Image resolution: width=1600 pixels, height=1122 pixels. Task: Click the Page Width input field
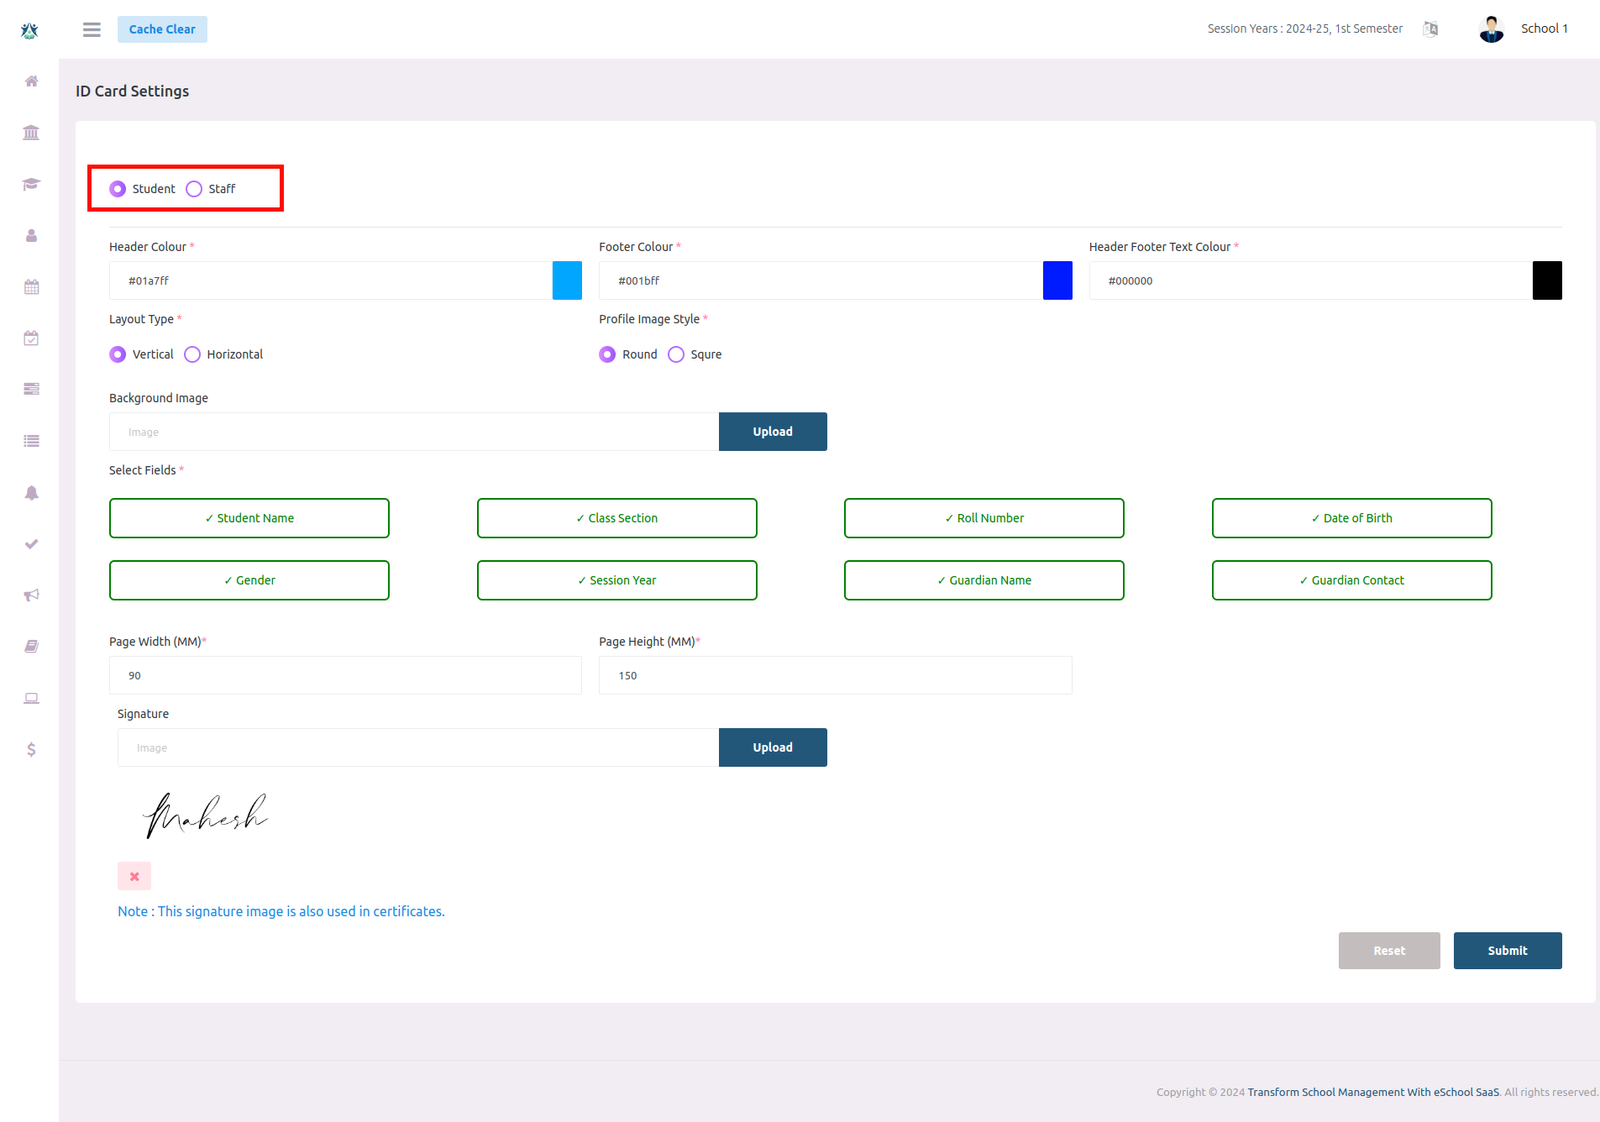click(x=345, y=676)
